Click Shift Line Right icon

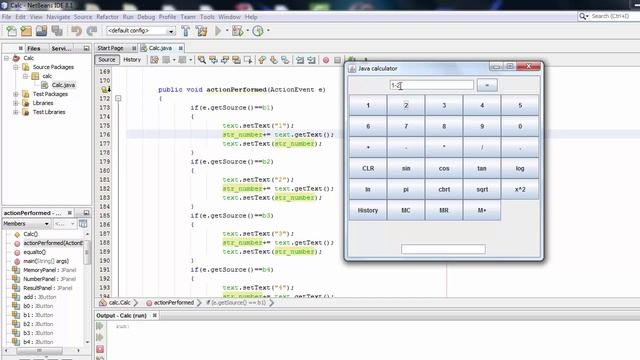pyautogui.click(x=311, y=60)
